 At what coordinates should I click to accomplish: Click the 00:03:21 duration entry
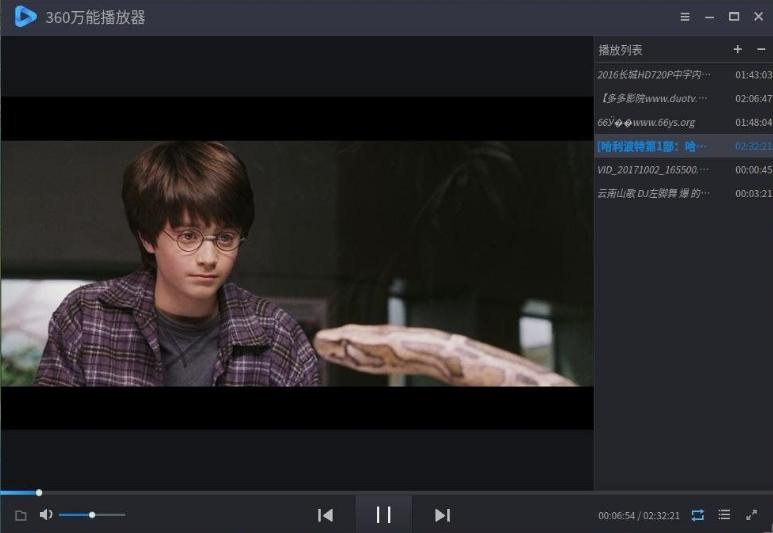point(753,193)
